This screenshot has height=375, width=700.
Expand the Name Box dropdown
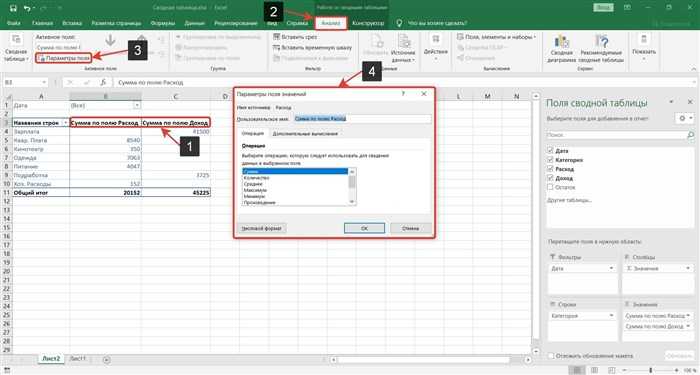tap(44, 83)
